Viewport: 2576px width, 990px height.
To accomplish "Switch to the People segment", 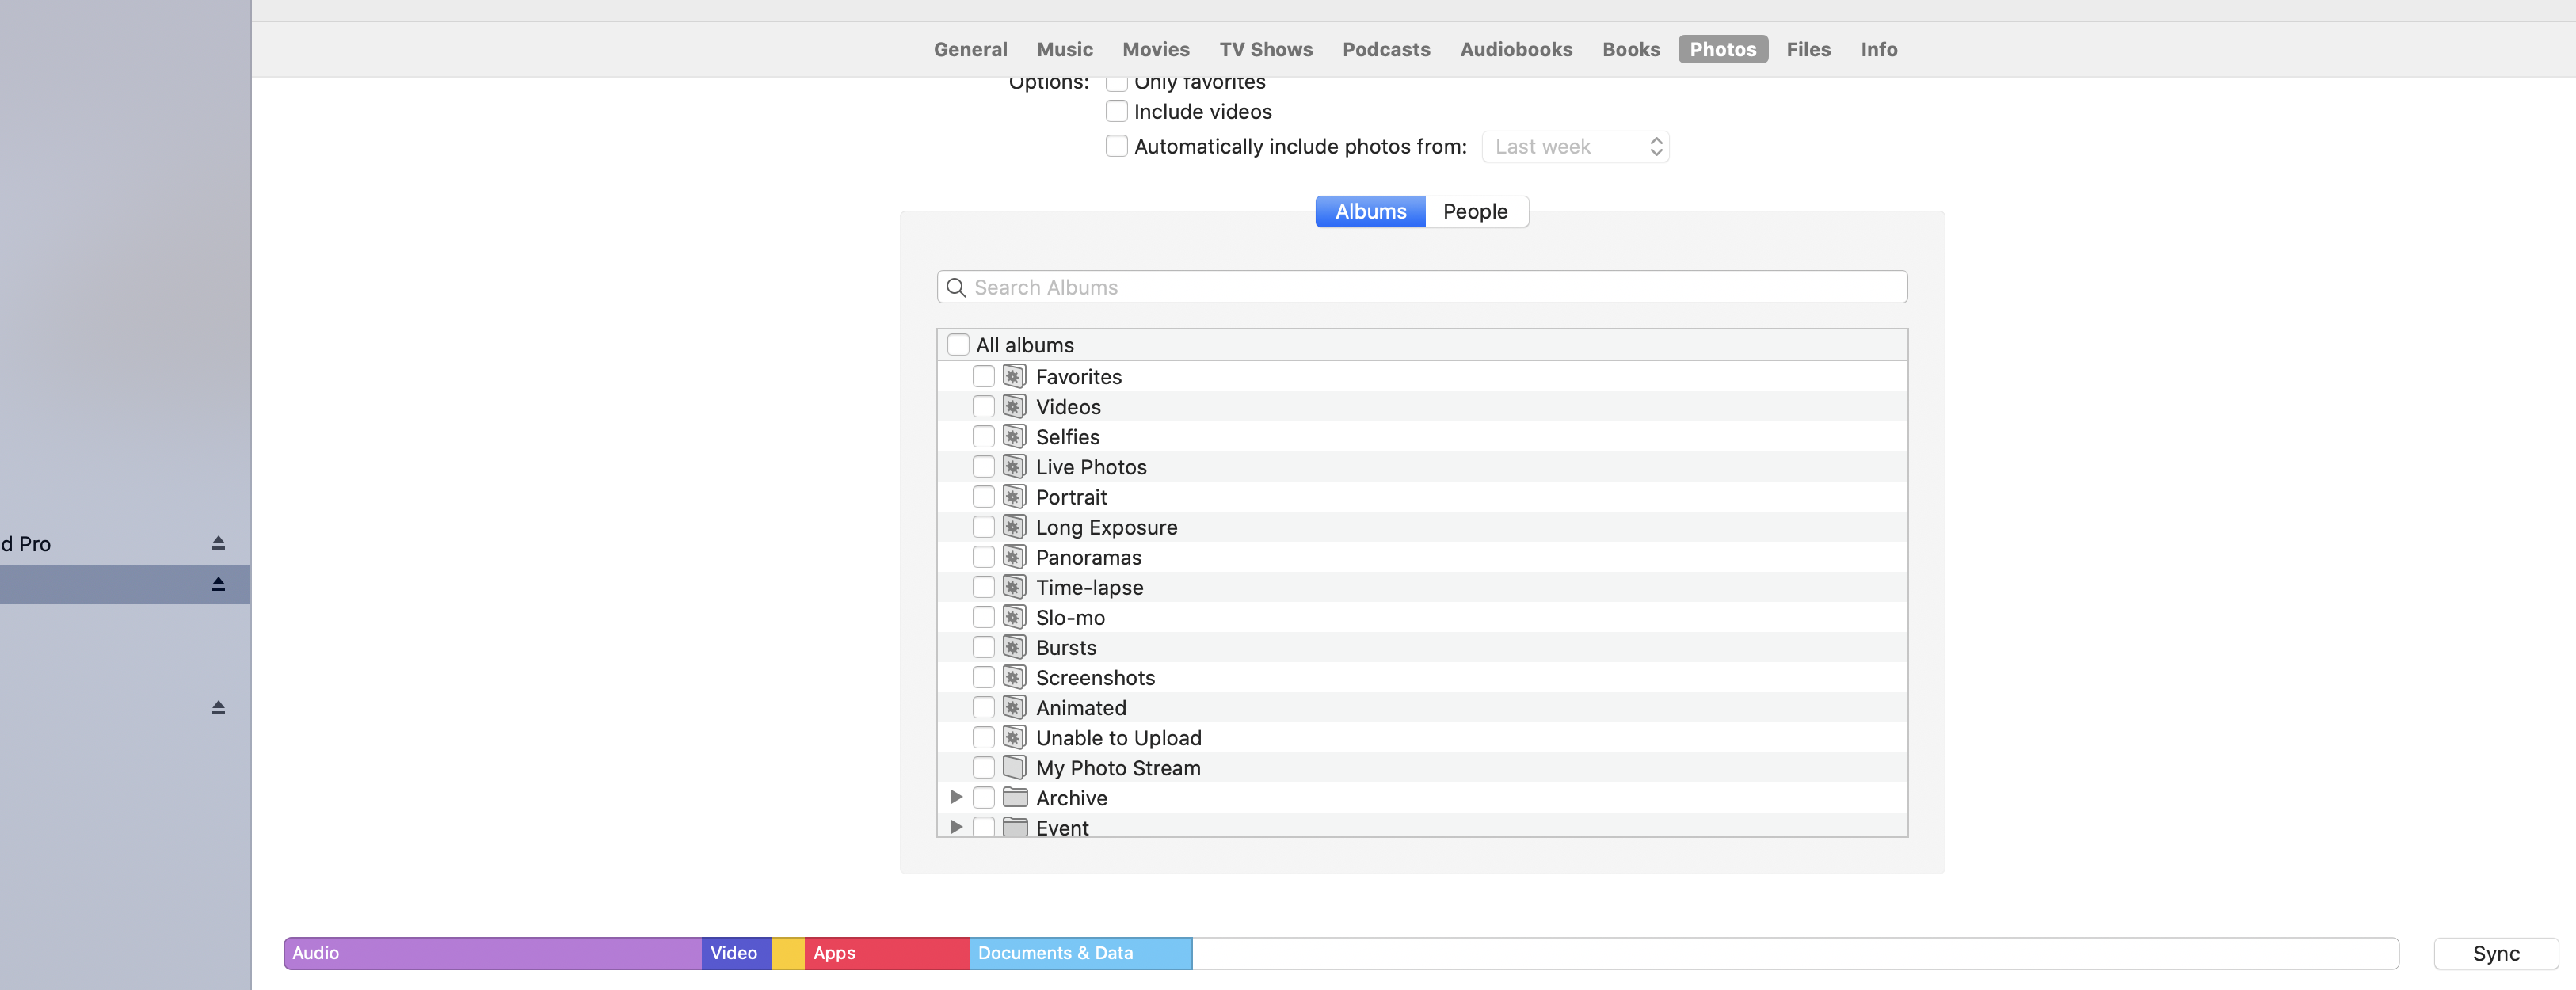I will [x=1474, y=211].
